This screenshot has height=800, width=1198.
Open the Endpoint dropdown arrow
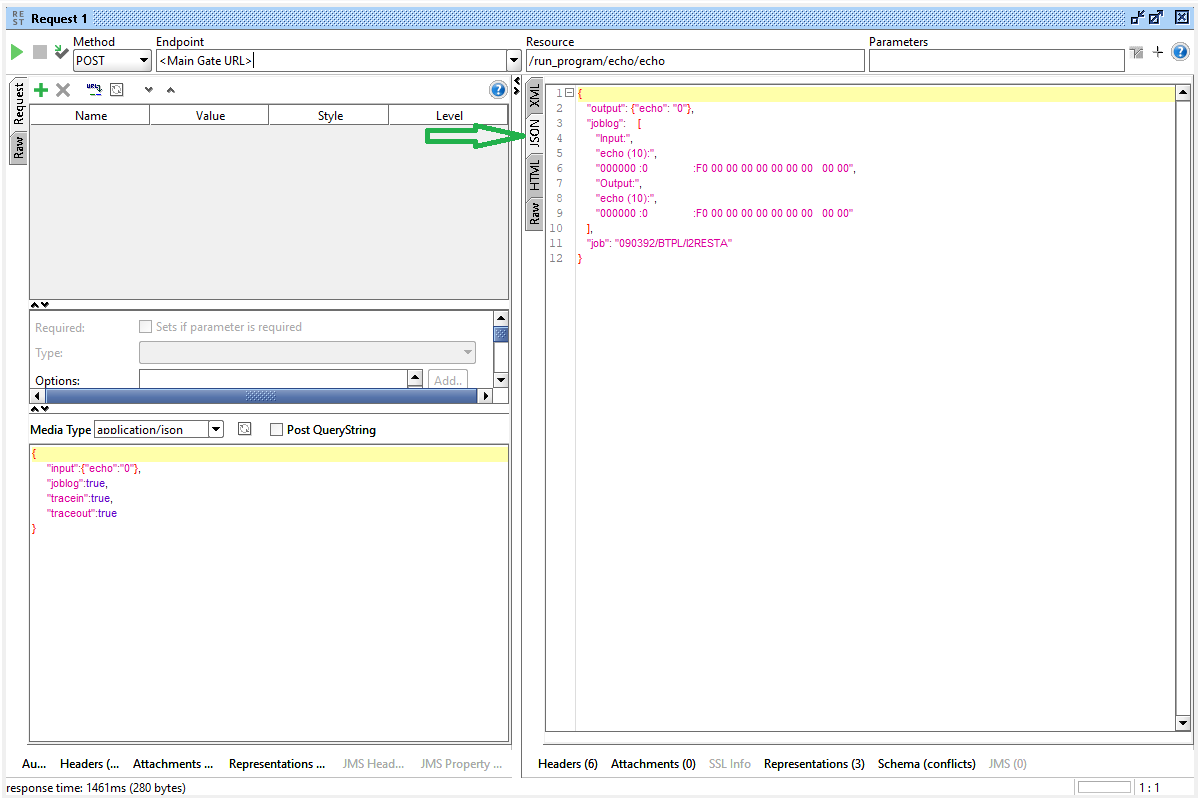click(513, 60)
